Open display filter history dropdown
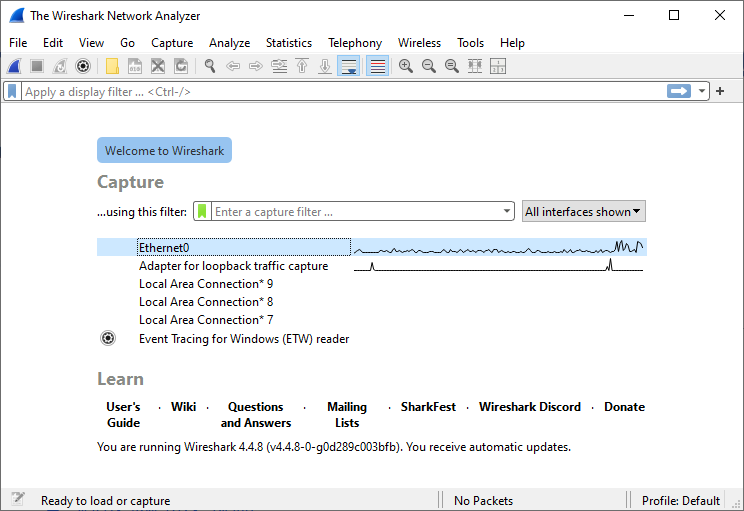This screenshot has width=744, height=511. pyautogui.click(x=701, y=91)
